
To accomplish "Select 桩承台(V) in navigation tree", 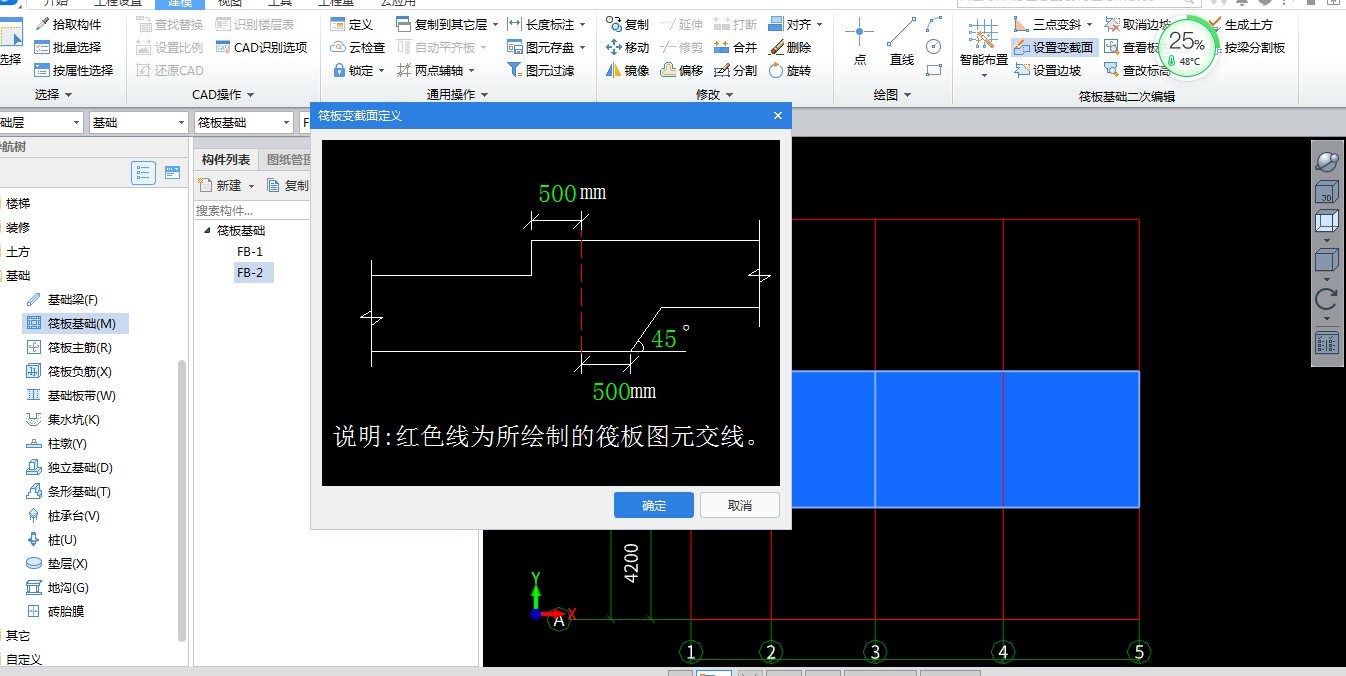I will [x=62, y=516].
